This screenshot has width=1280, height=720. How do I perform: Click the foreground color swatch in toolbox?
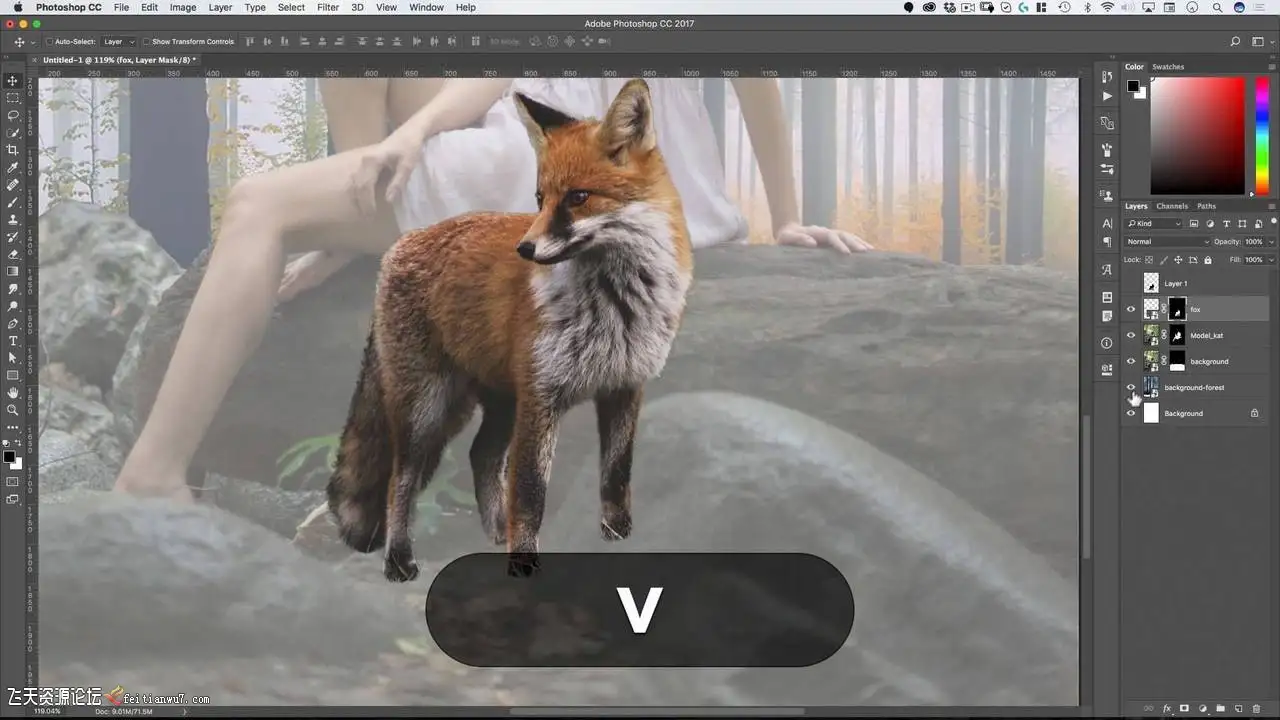[9, 457]
